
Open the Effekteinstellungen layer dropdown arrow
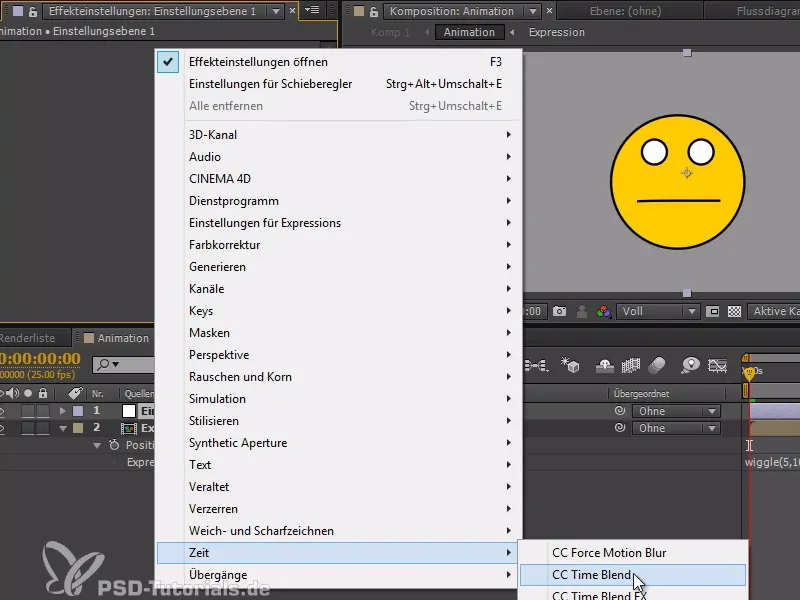click(276, 11)
